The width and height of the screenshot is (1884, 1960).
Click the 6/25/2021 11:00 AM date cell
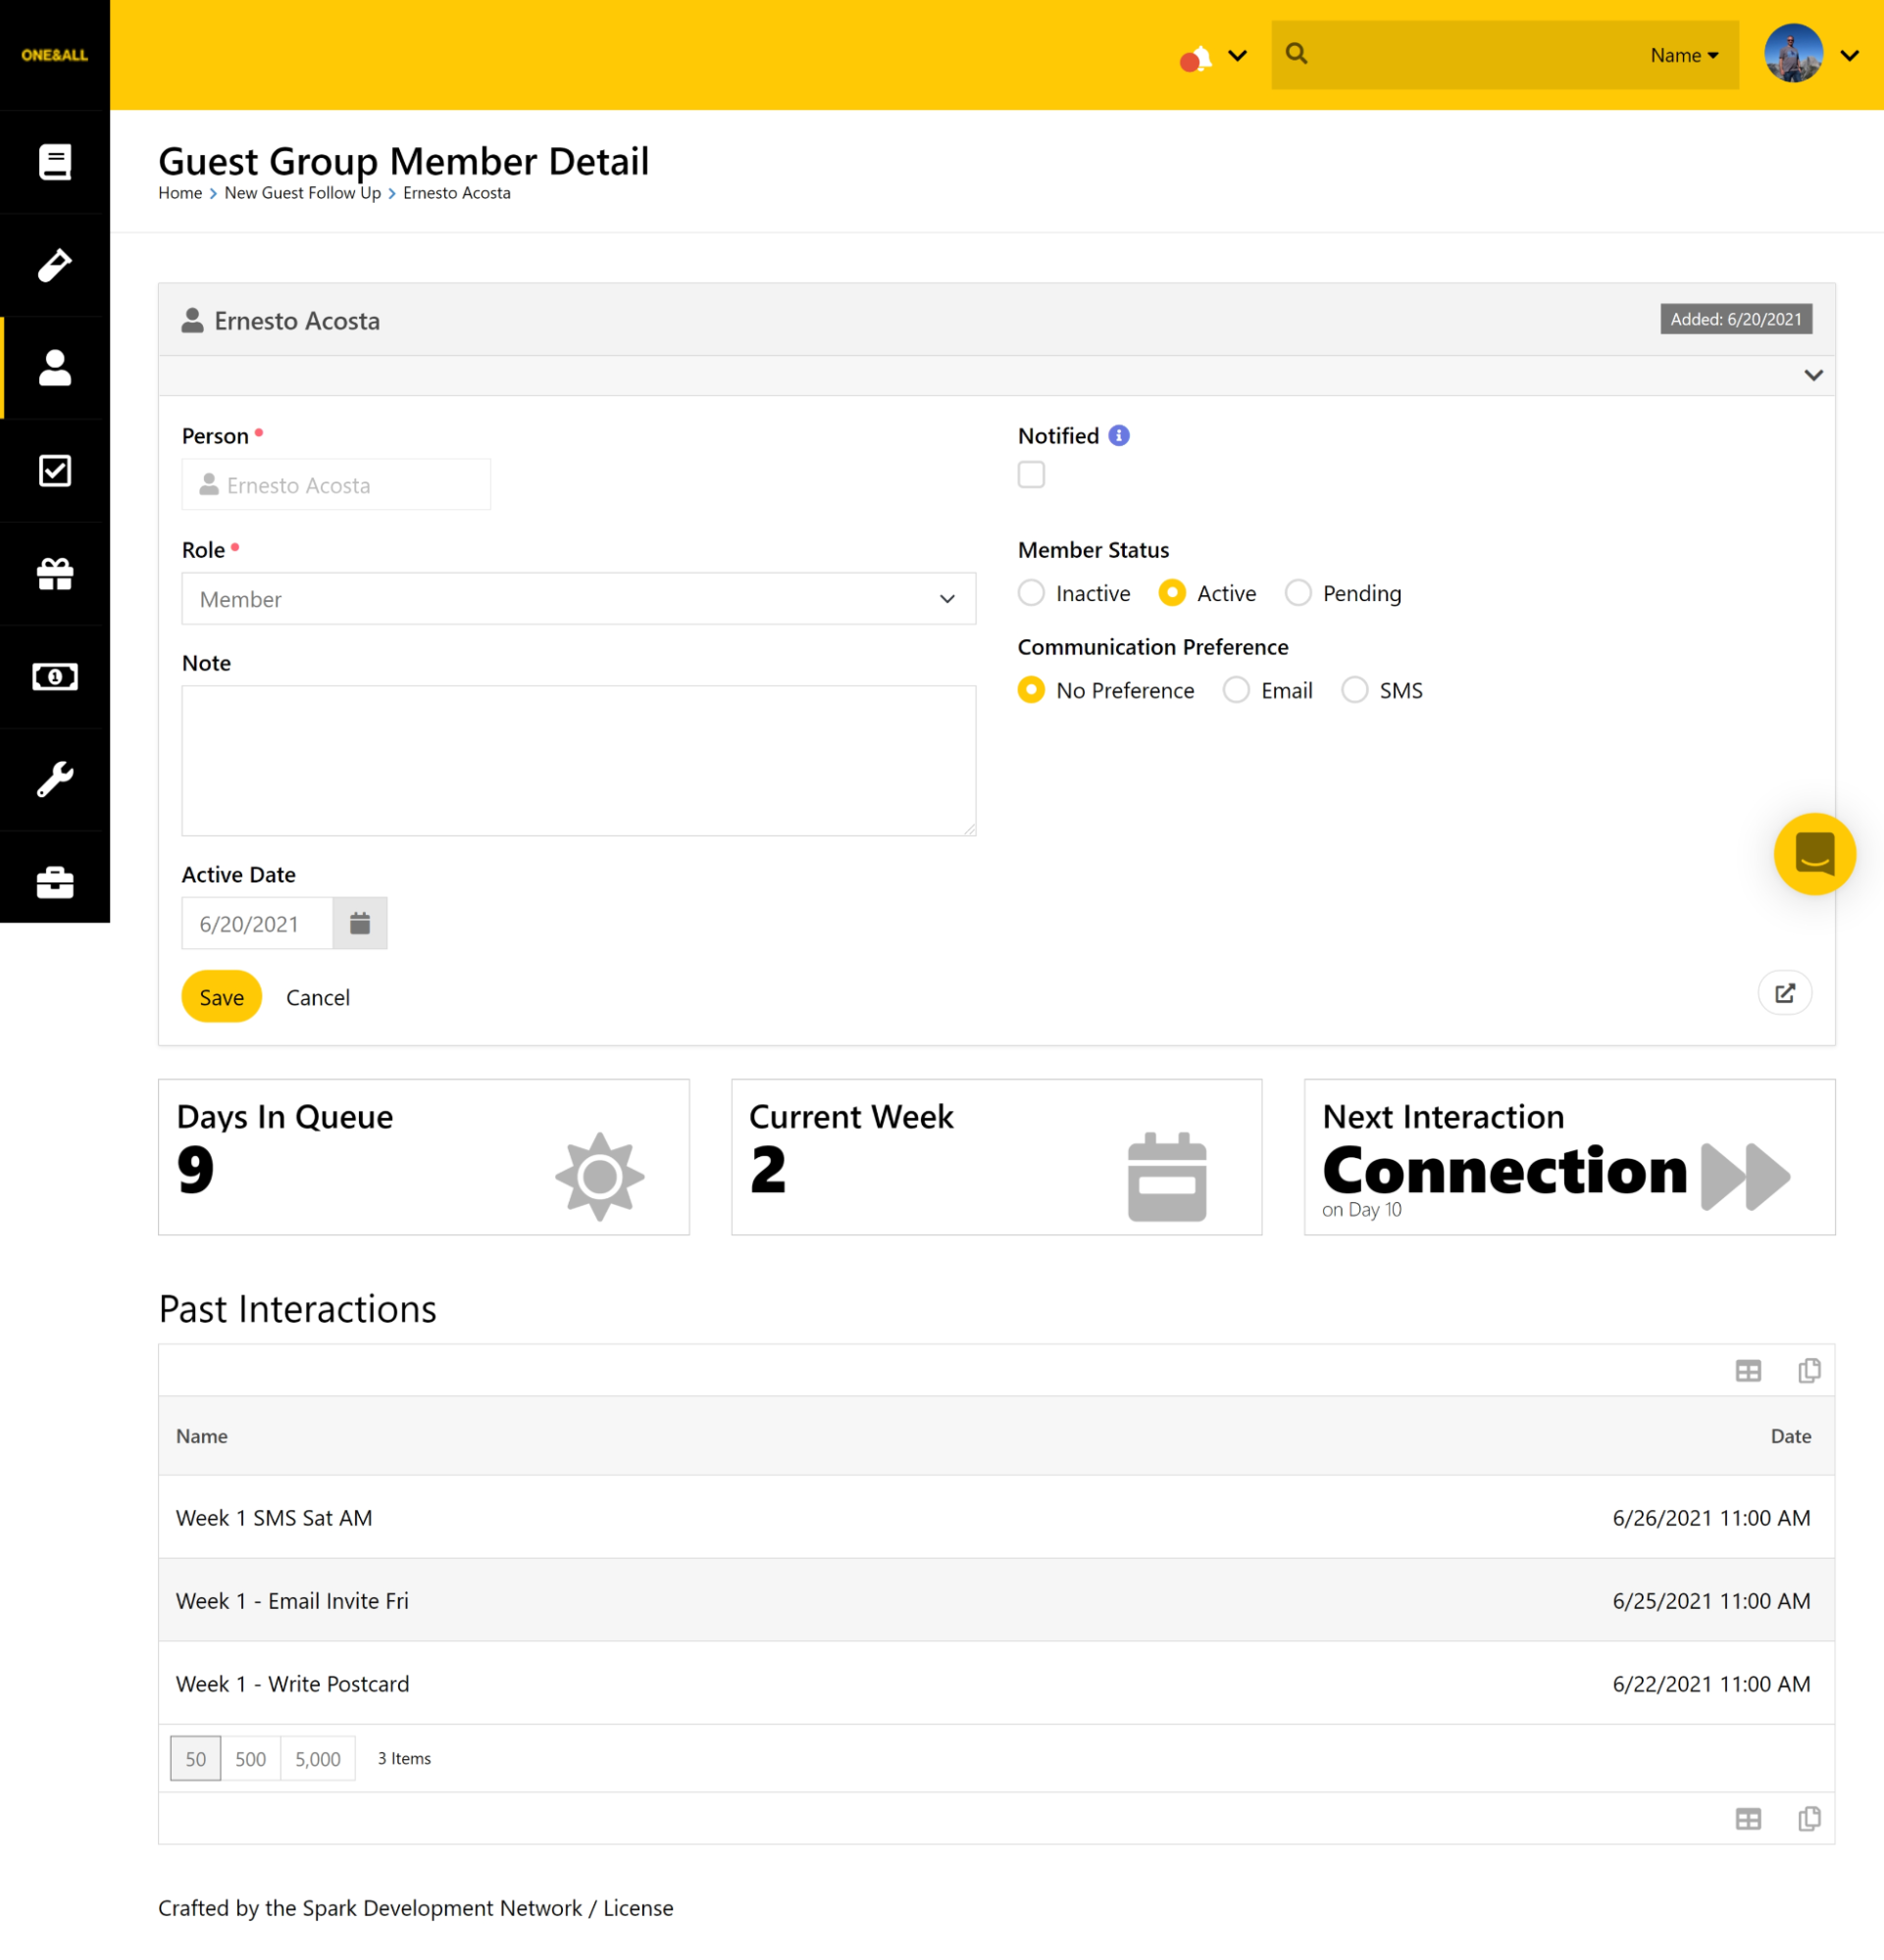pyautogui.click(x=1711, y=1601)
